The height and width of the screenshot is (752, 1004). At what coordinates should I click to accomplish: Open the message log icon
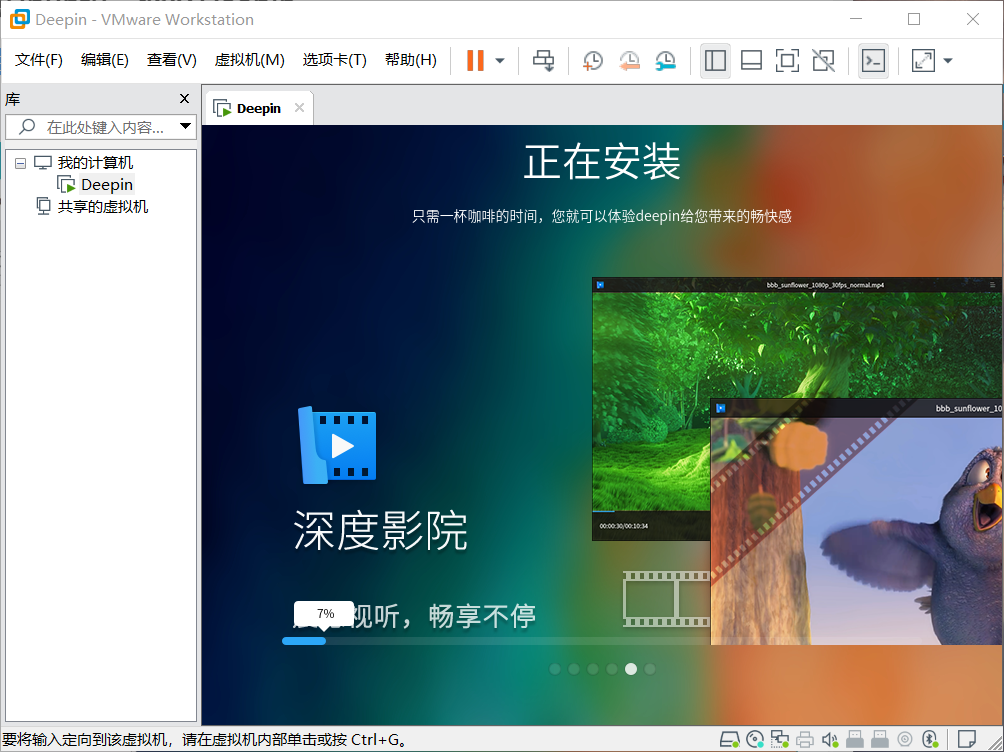pyautogui.click(x=967, y=739)
